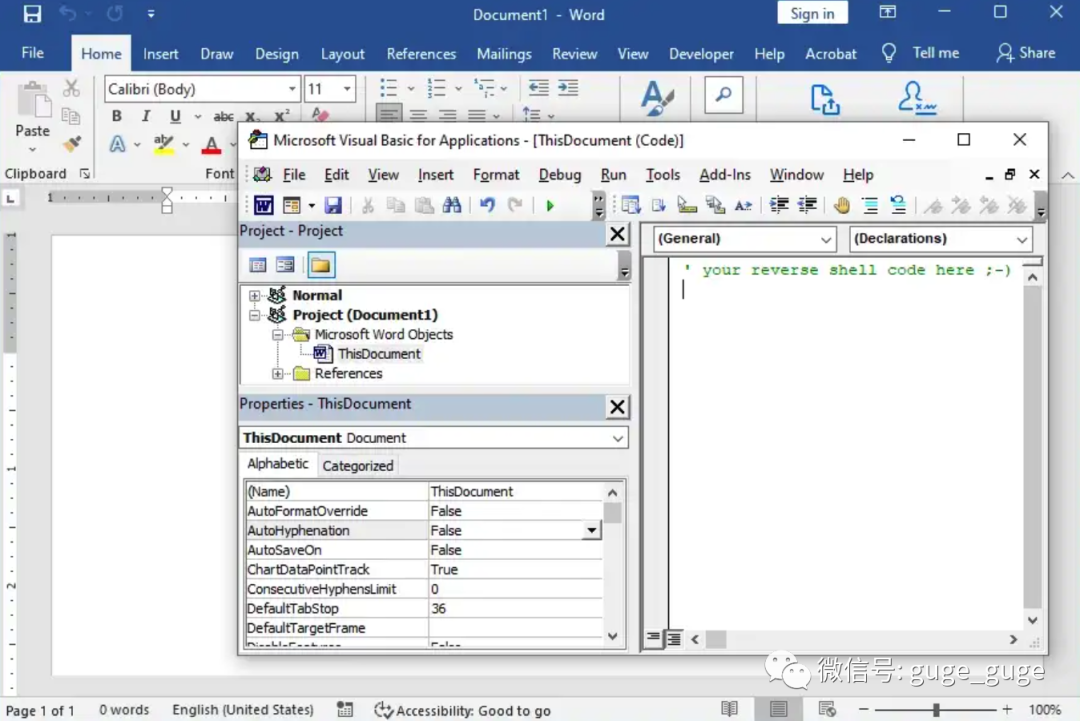This screenshot has height=721, width=1080.
Task: Open ThisDocument object dropdown in Properties
Action: pos(618,438)
